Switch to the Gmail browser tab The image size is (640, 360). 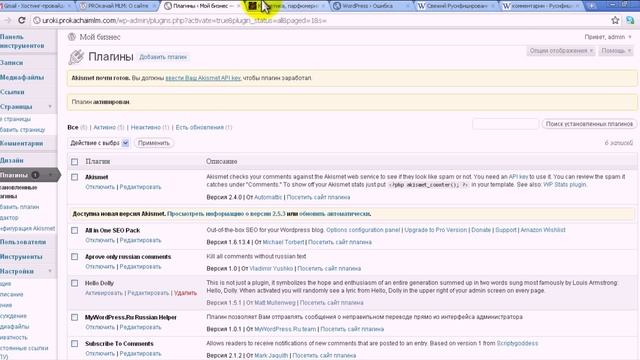[35, 6]
